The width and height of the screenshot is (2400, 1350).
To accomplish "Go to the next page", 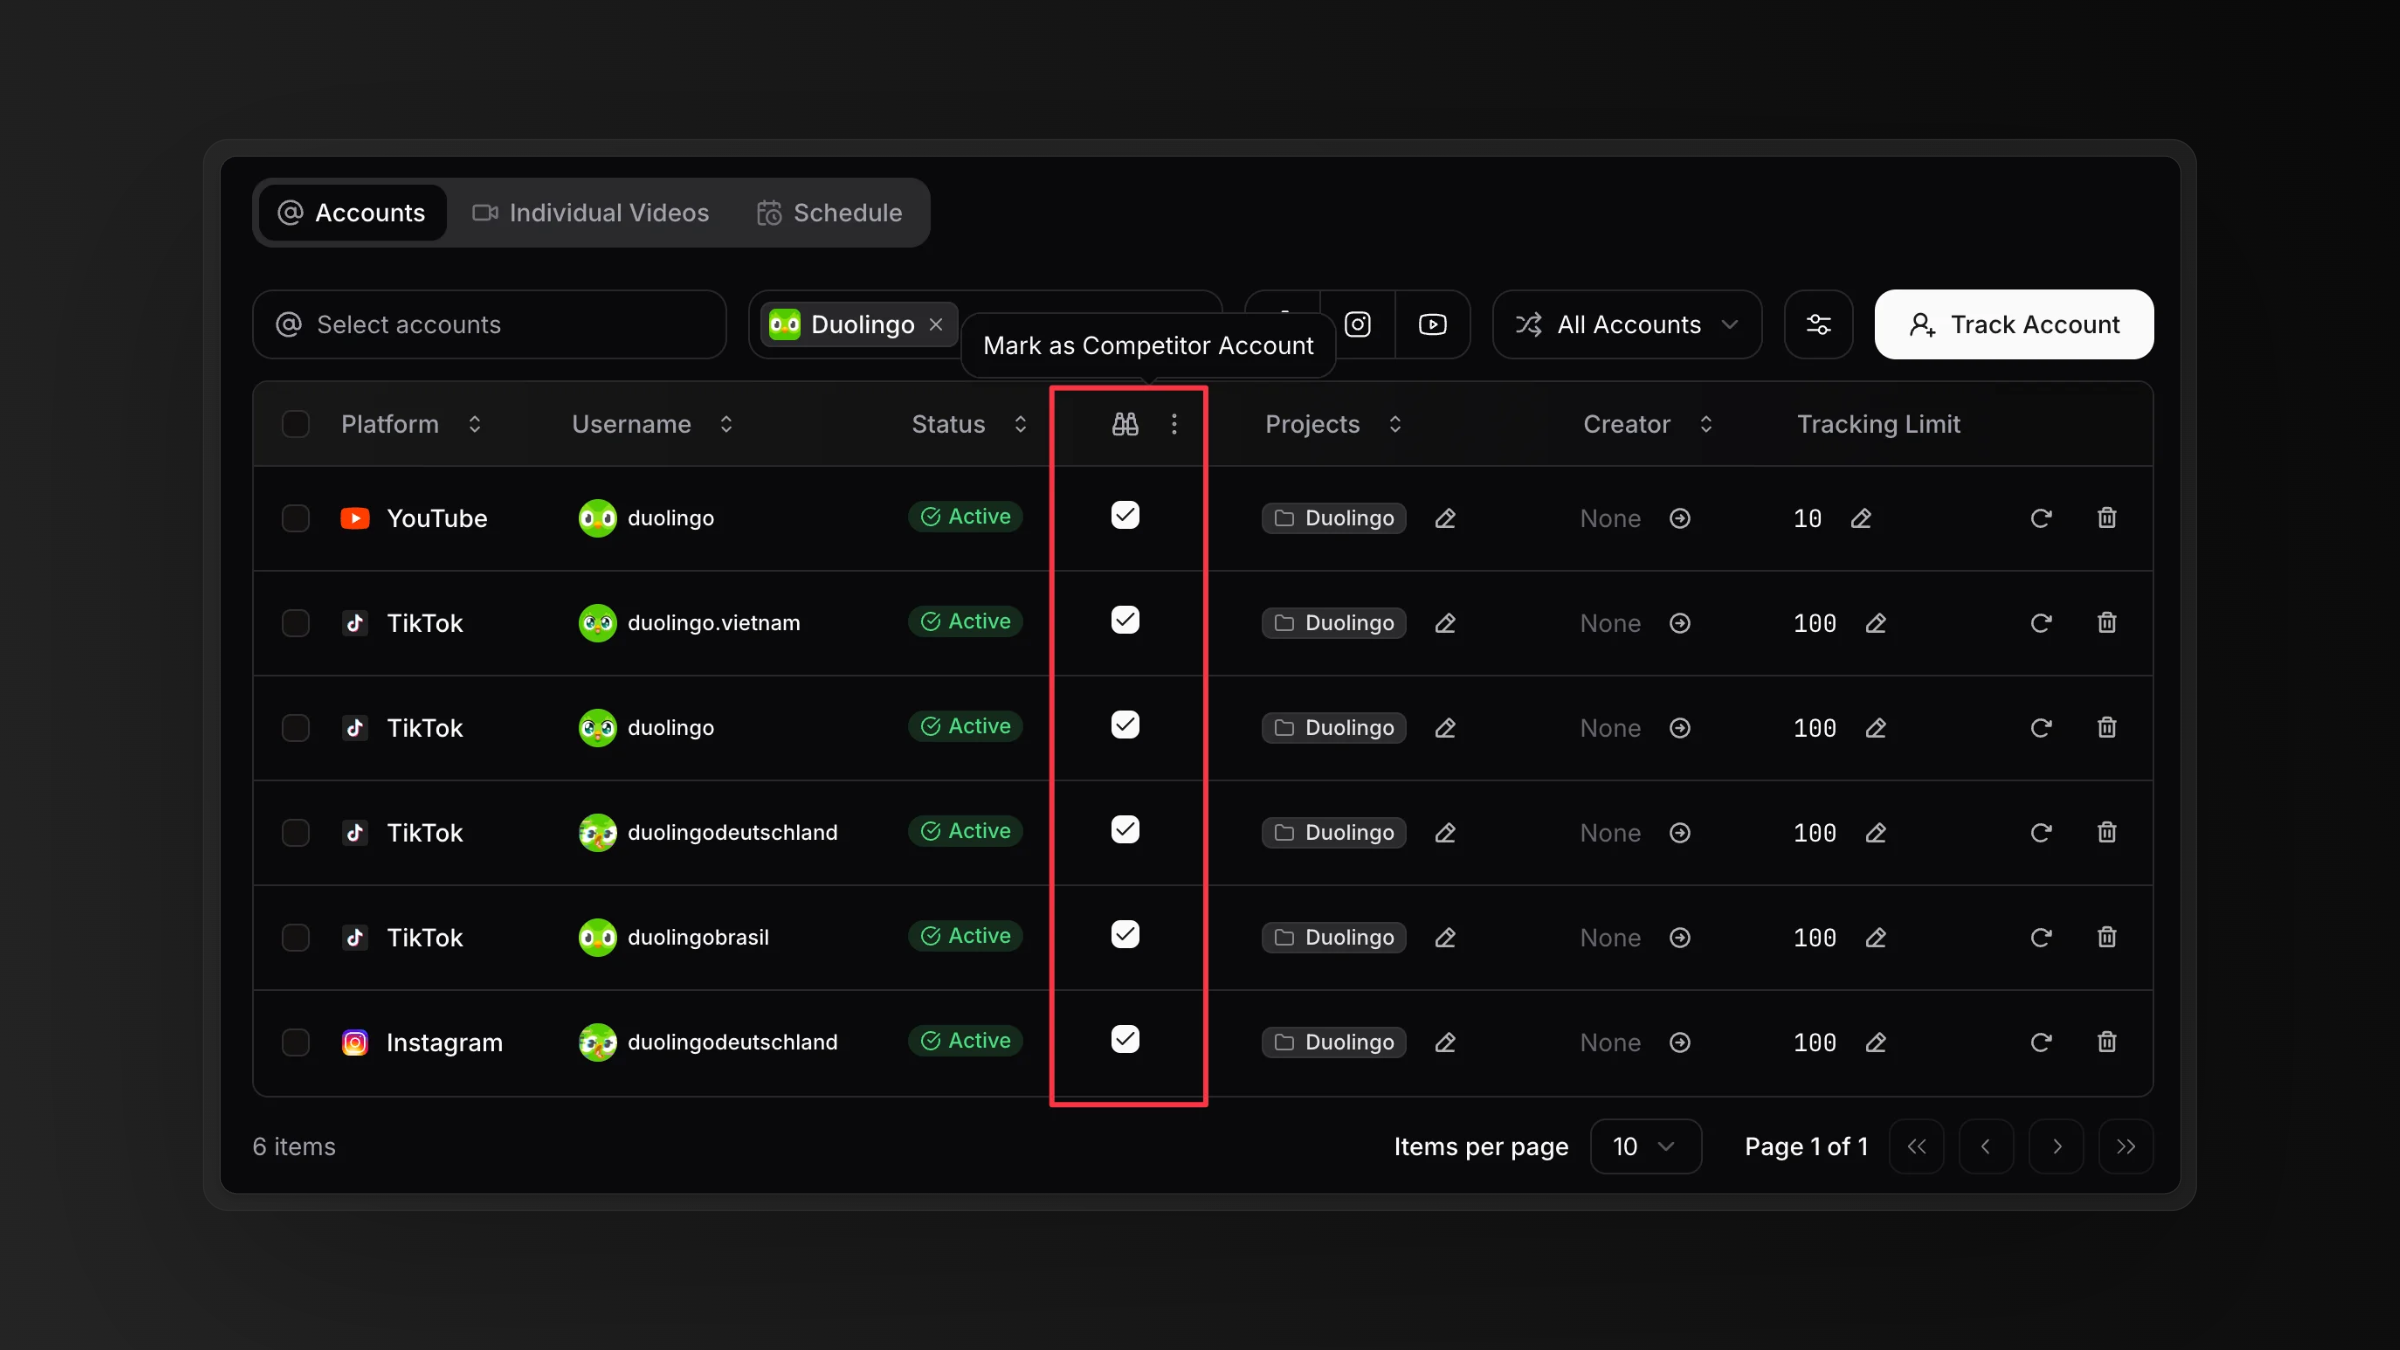I will (x=2056, y=1146).
